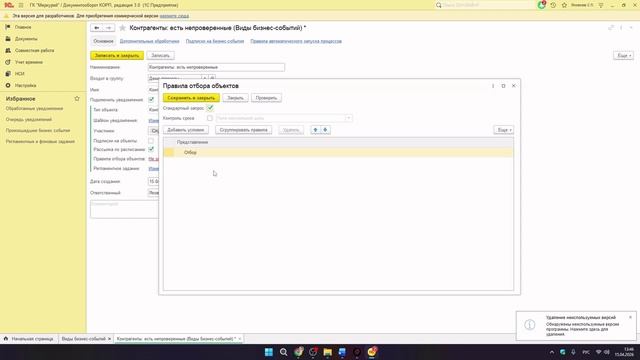640x360 pixels.
Task: Switch to Виды бизнес-событий bottom tab
Action: coord(84,339)
